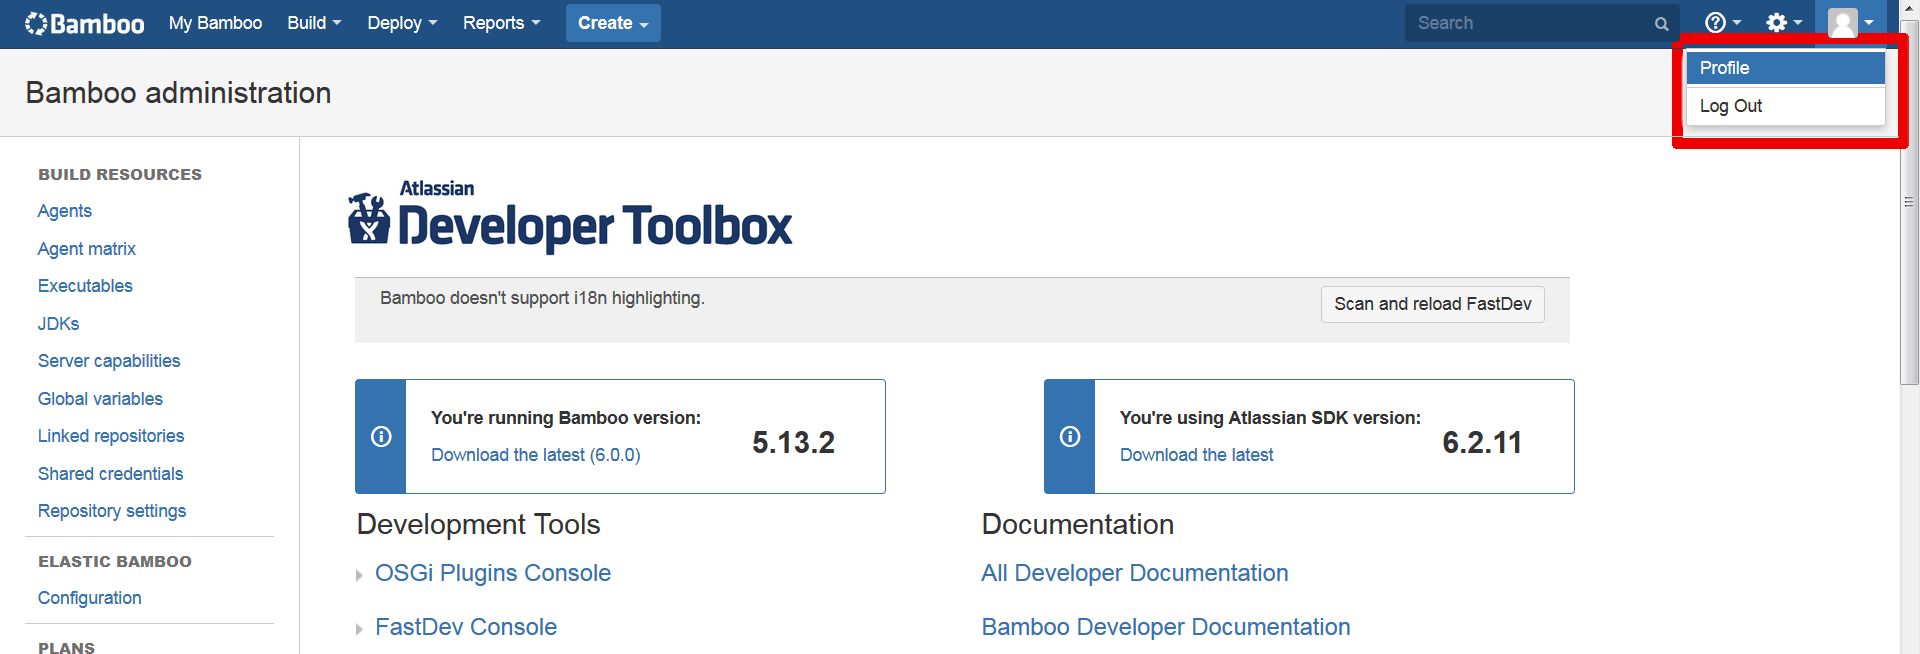Click the BUILD RESOURCES section heading

[120, 174]
